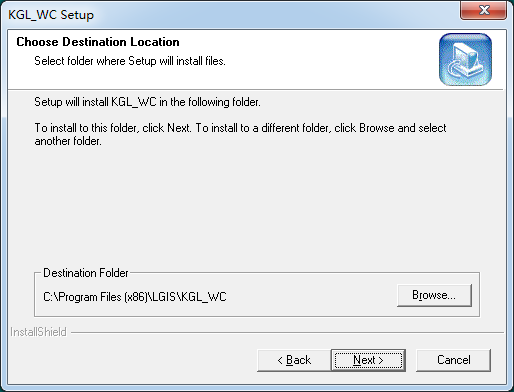
Task: Click the 'Select folder where Setup' subtitle
Action: [130, 61]
